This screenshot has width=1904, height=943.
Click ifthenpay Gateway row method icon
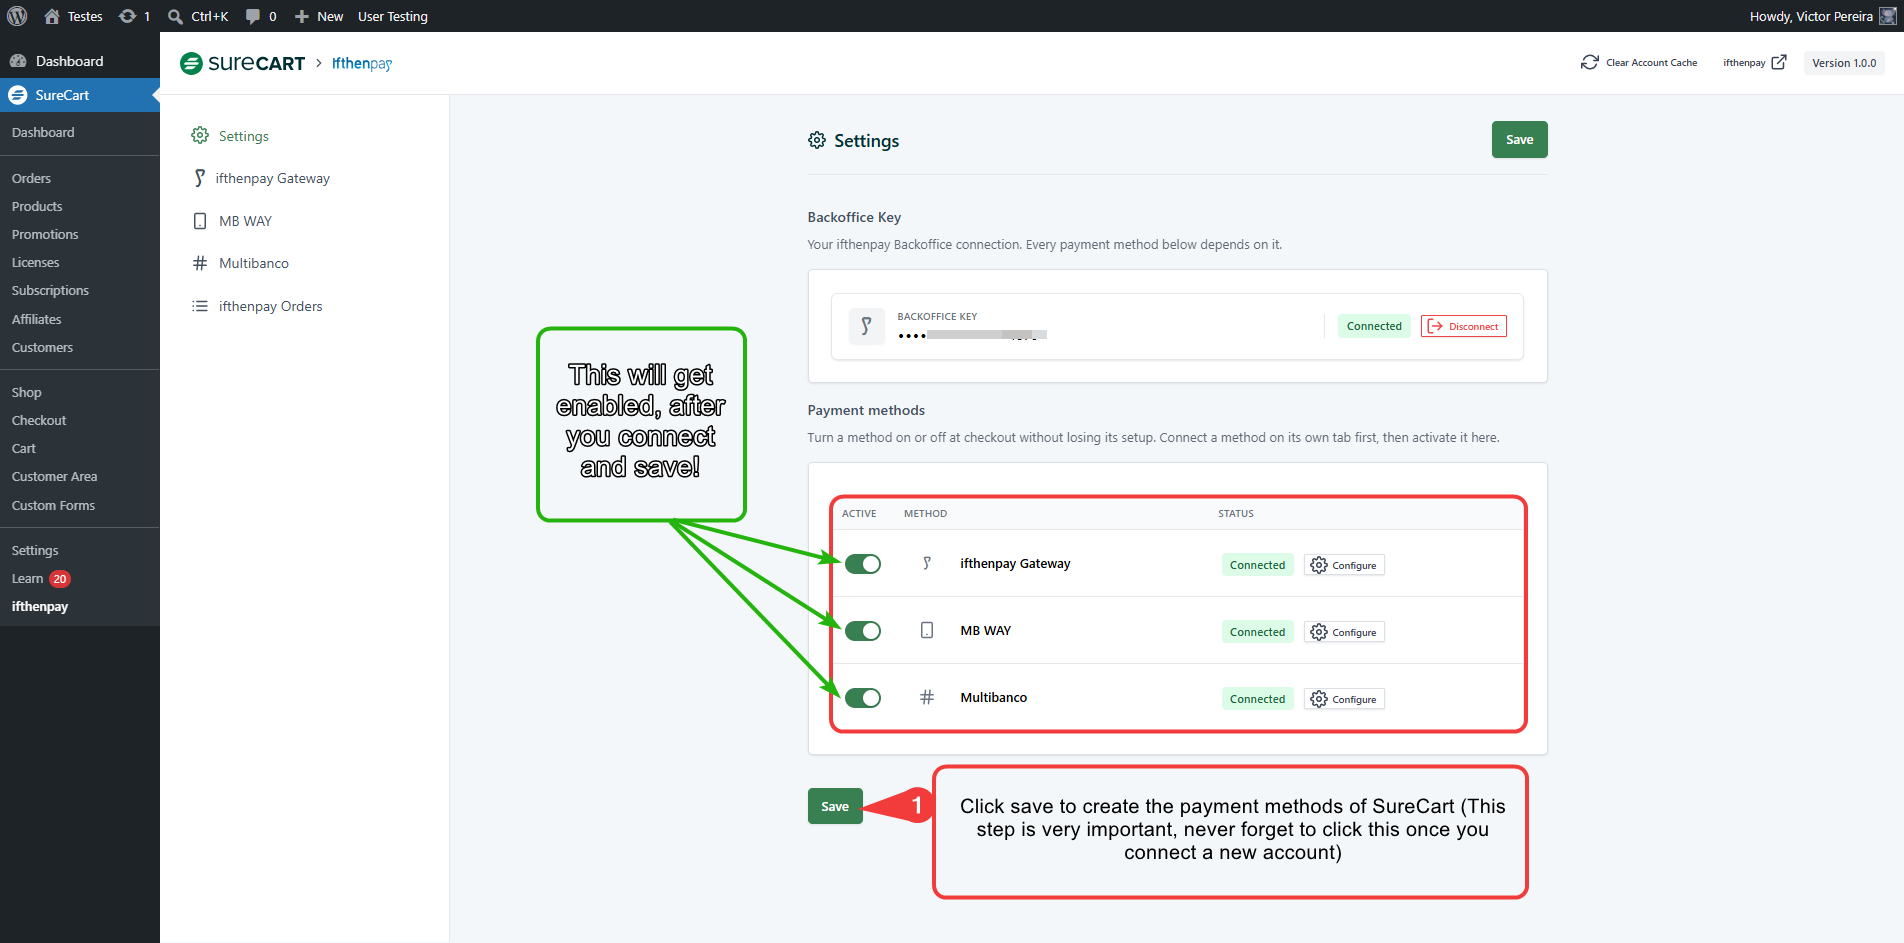click(x=927, y=563)
